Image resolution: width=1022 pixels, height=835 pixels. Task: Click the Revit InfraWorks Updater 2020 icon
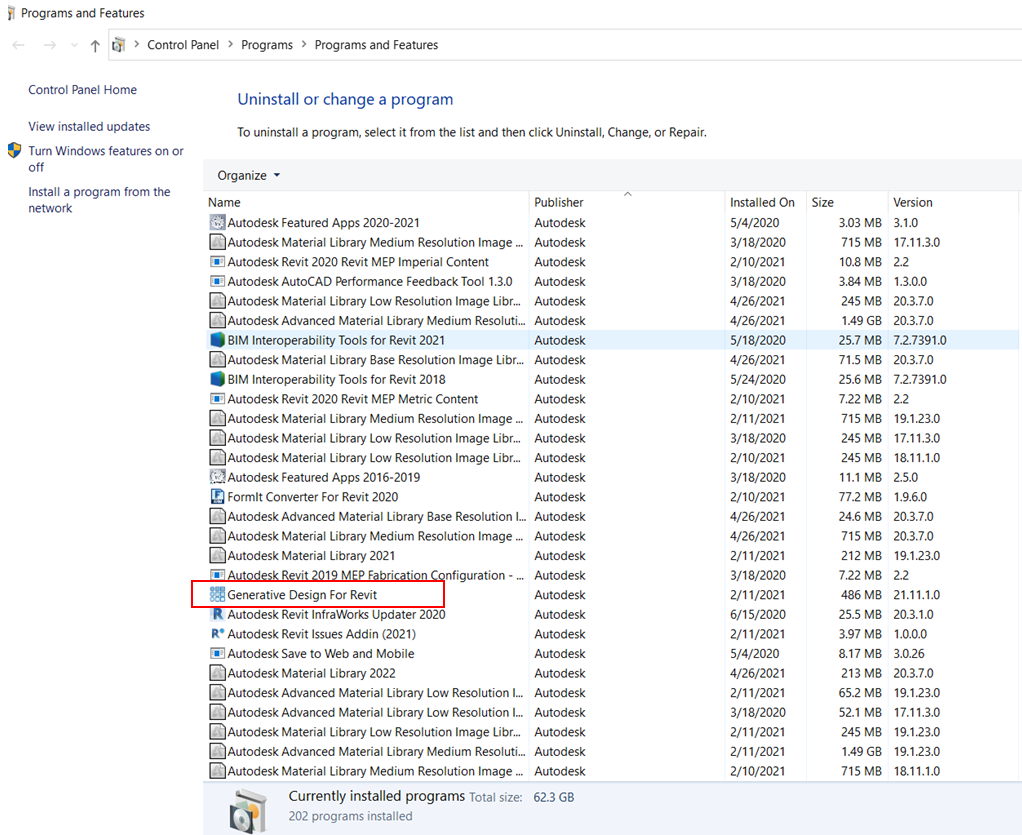(x=217, y=614)
